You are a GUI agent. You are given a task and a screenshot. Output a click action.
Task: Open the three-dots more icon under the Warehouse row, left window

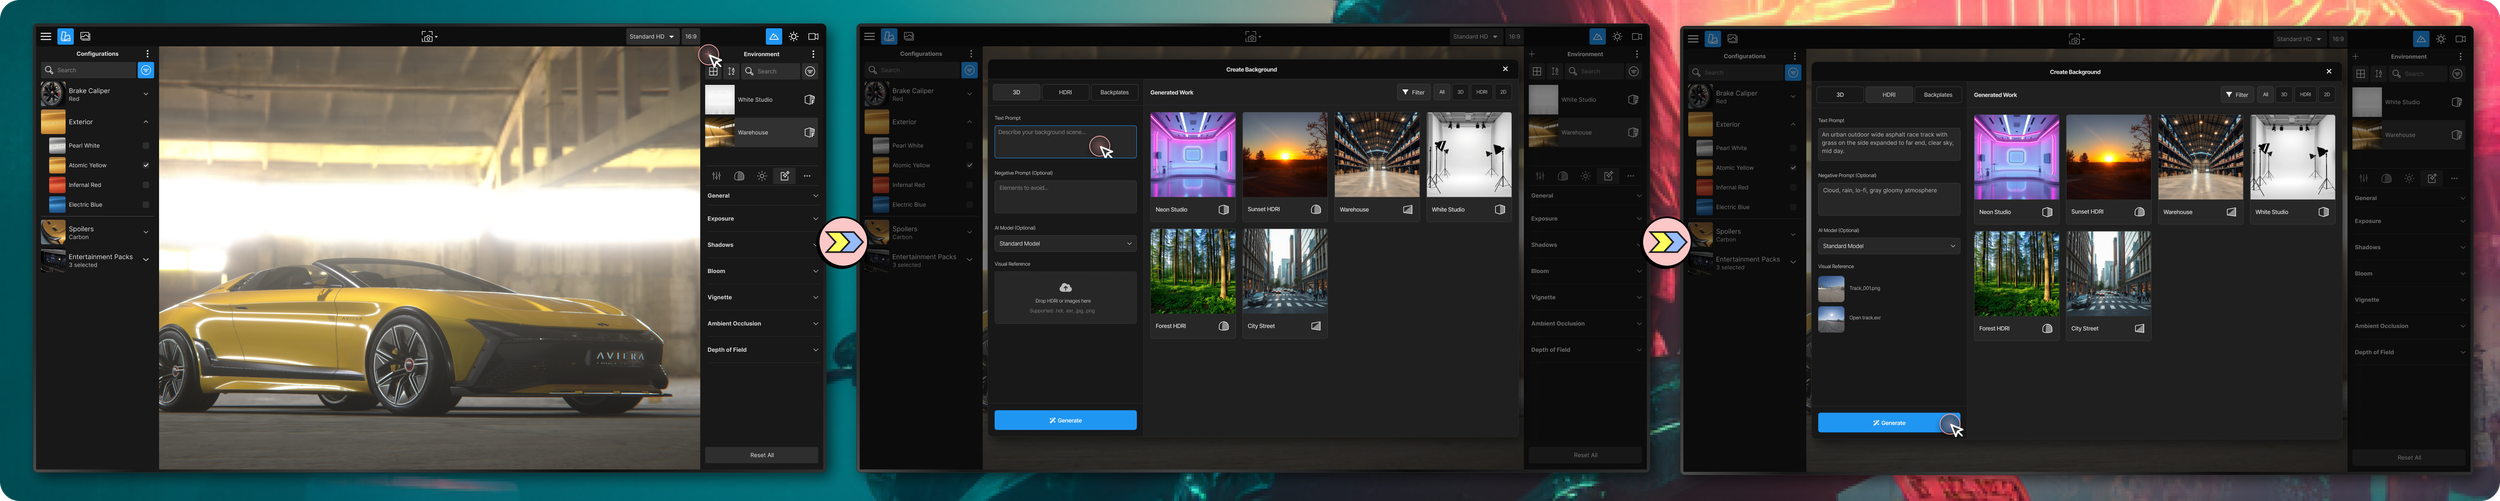coord(807,176)
